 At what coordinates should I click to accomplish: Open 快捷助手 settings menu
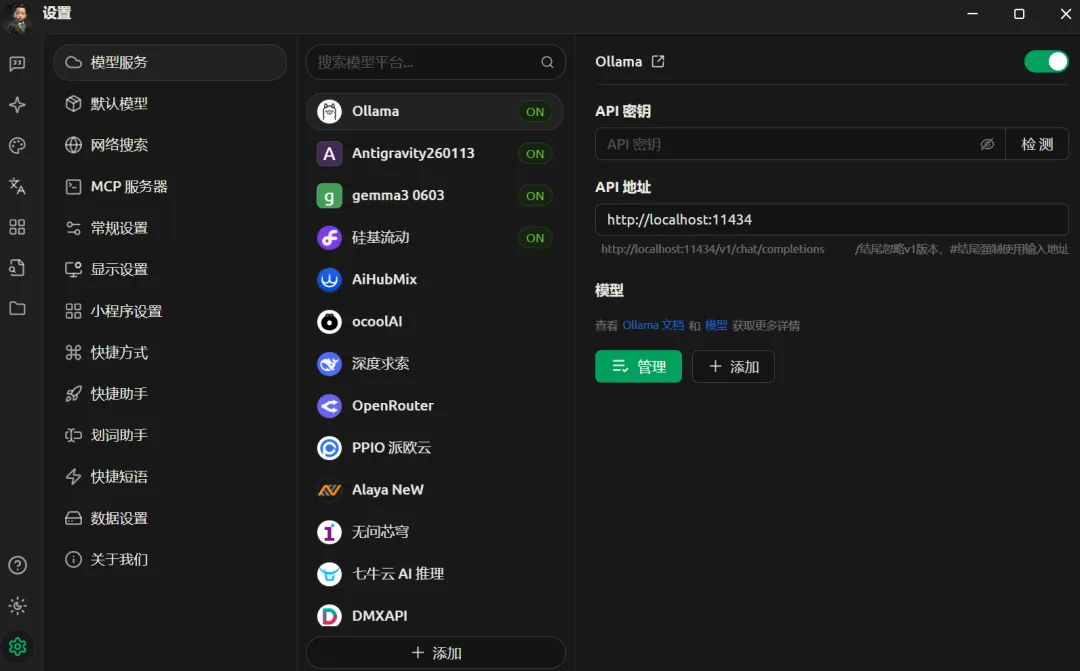[170, 393]
